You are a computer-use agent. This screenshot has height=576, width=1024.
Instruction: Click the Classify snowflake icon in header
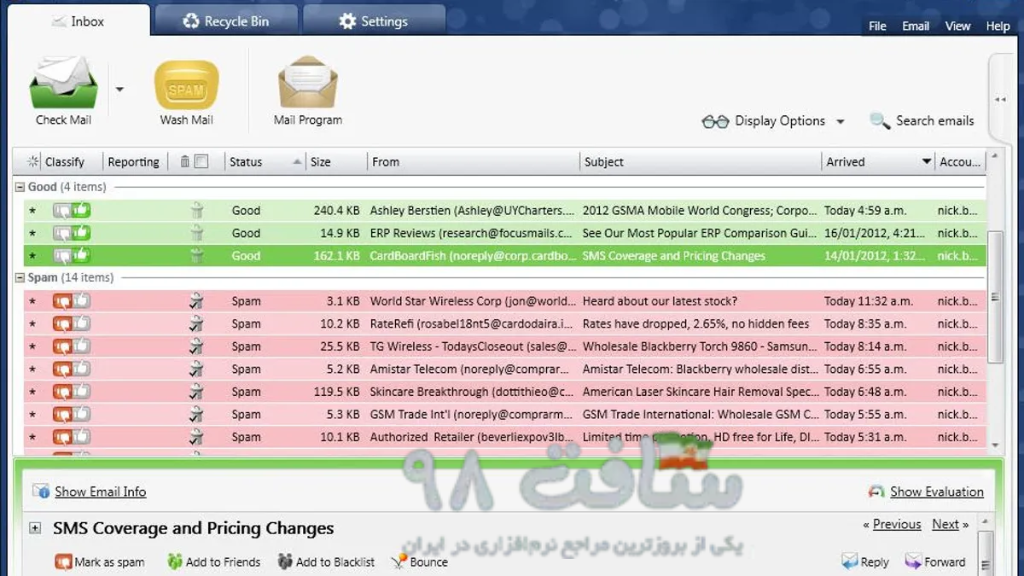pos(33,161)
